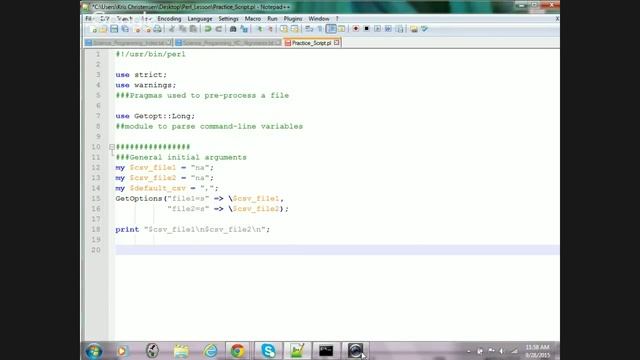Click the Copy toolbar icon
The image size is (640, 360).
tap(182, 29)
